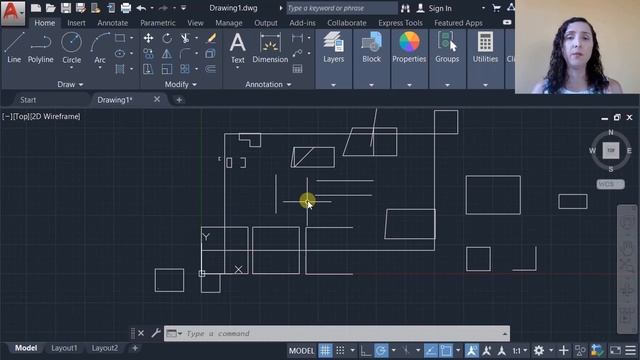Toggle Ortho mode in status bar
Image resolution: width=640 pixels, height=360 pixels.
click(x=366, y=351)
